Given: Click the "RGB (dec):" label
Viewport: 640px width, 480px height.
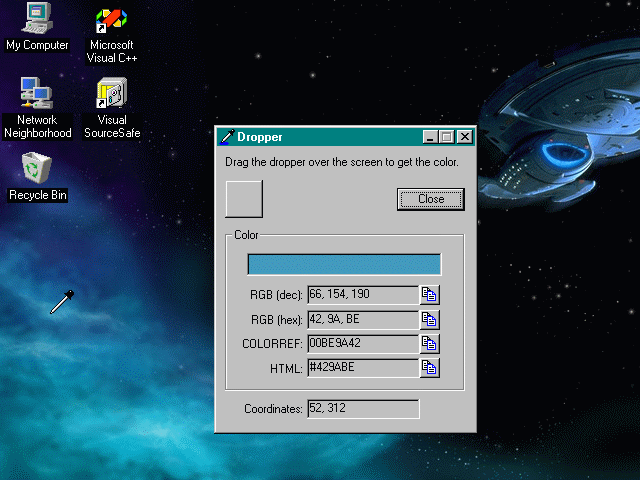Looking at the screenshot, I should (276, 295).
